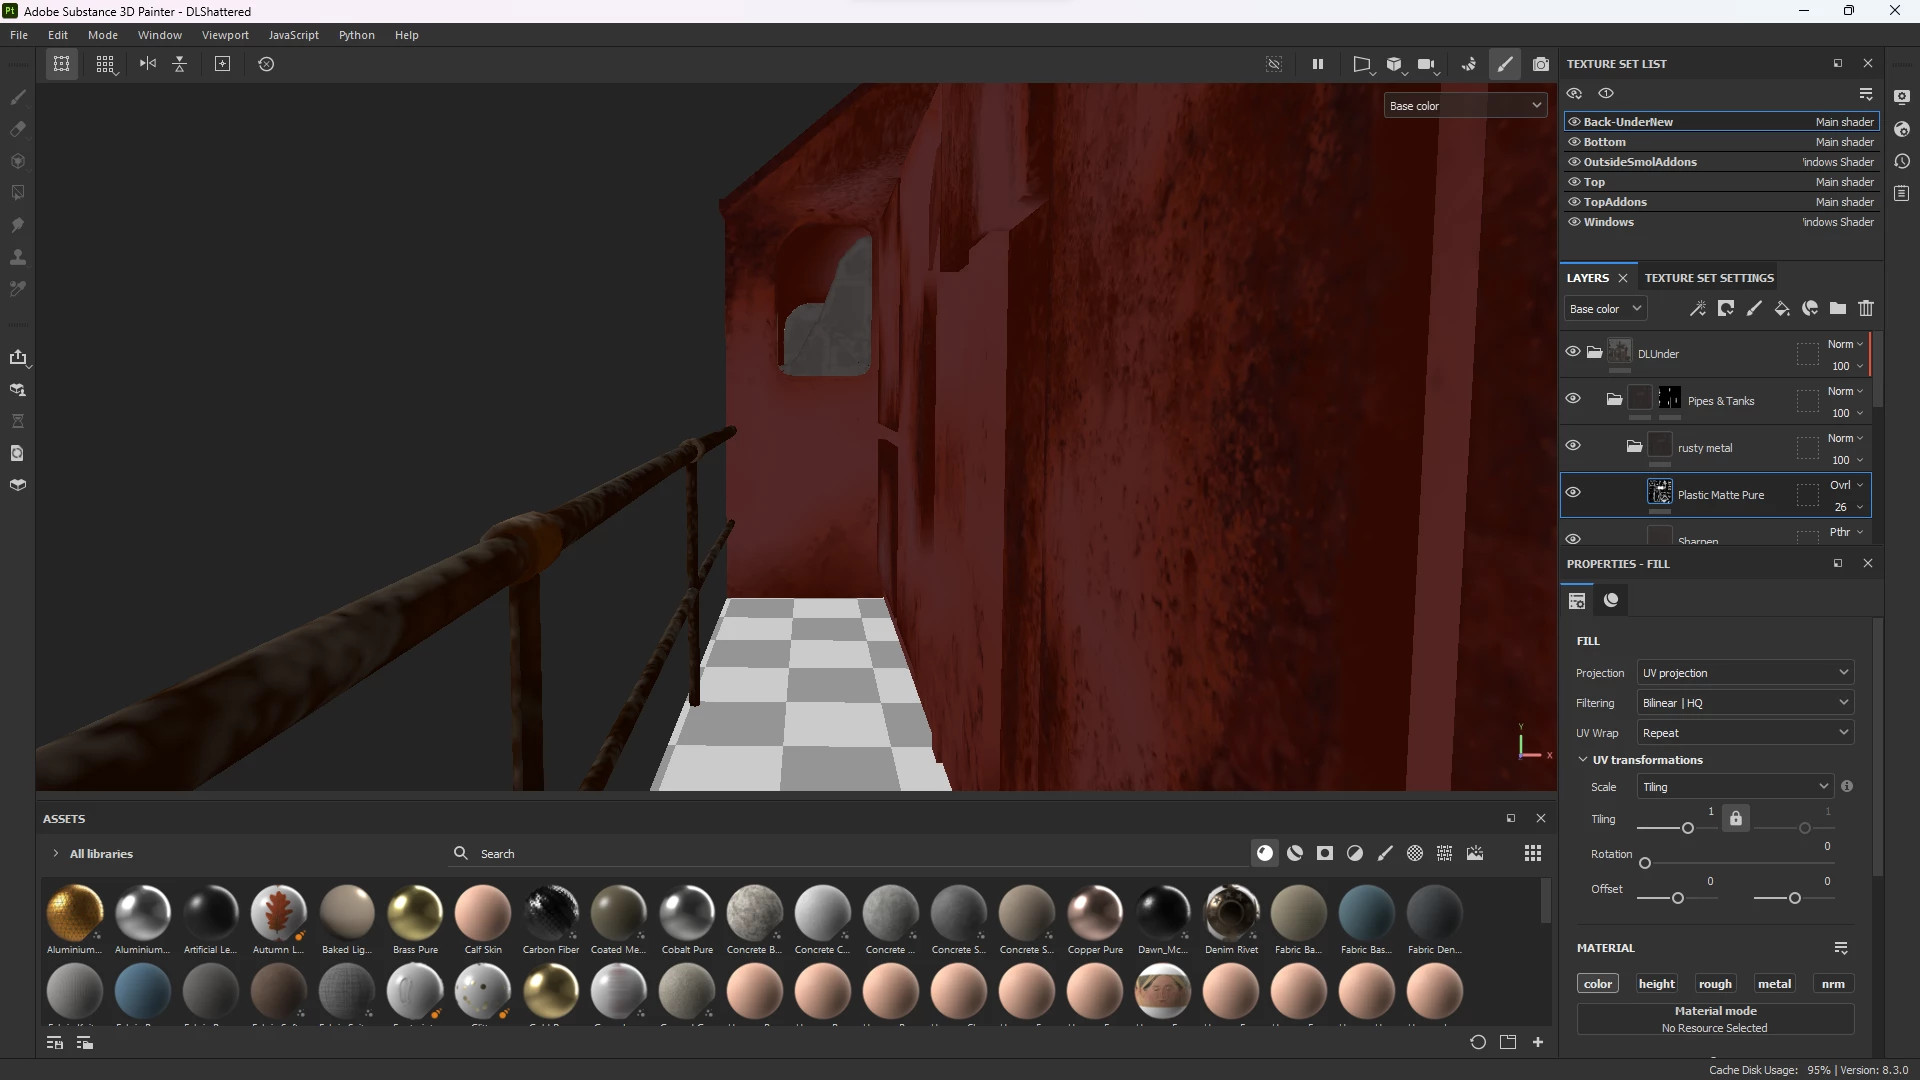Toggle symmetry icon in top toolbar
Screen dimensions: 1920x1080
pyautogui.click(x=148, y=64)
